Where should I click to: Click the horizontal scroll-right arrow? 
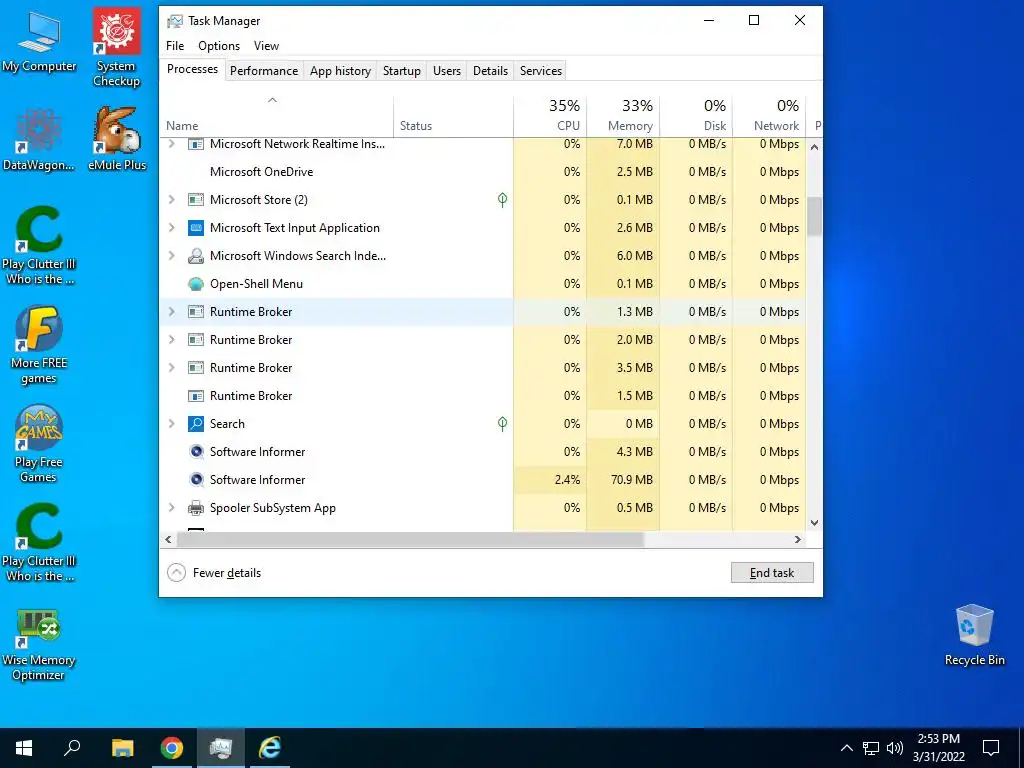[x=797, y=539]
